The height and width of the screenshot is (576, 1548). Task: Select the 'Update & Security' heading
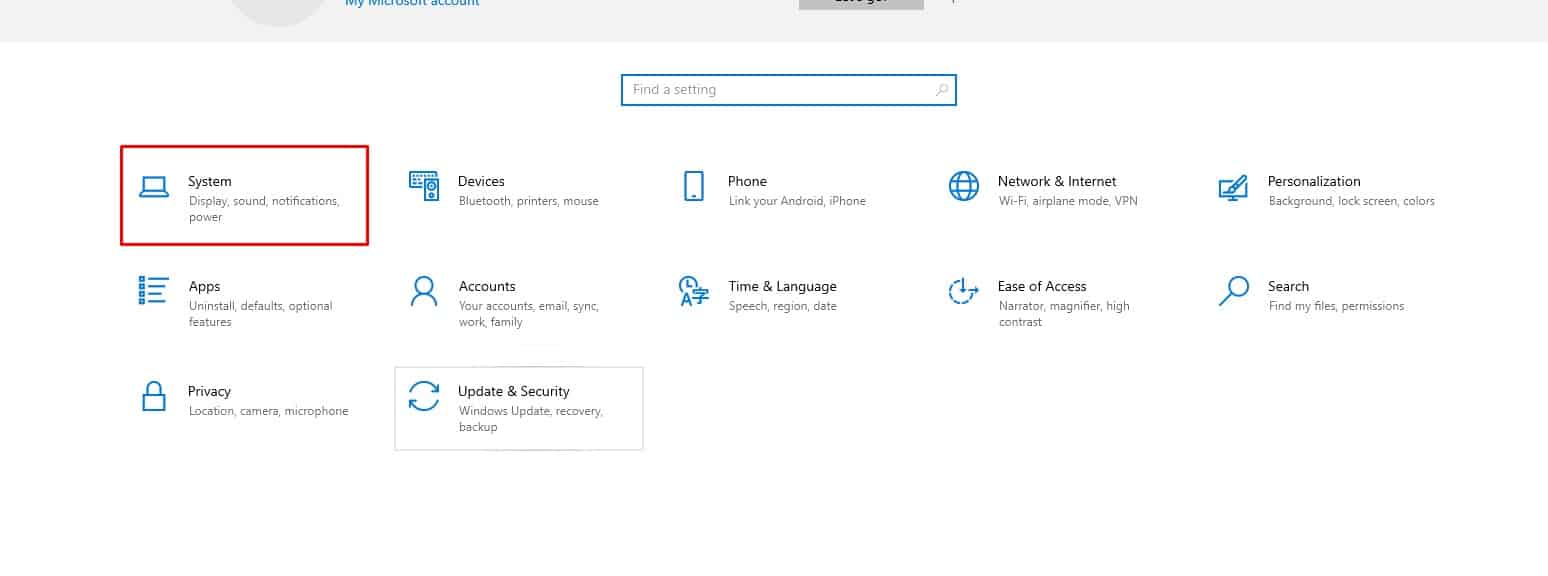point(513,391)
